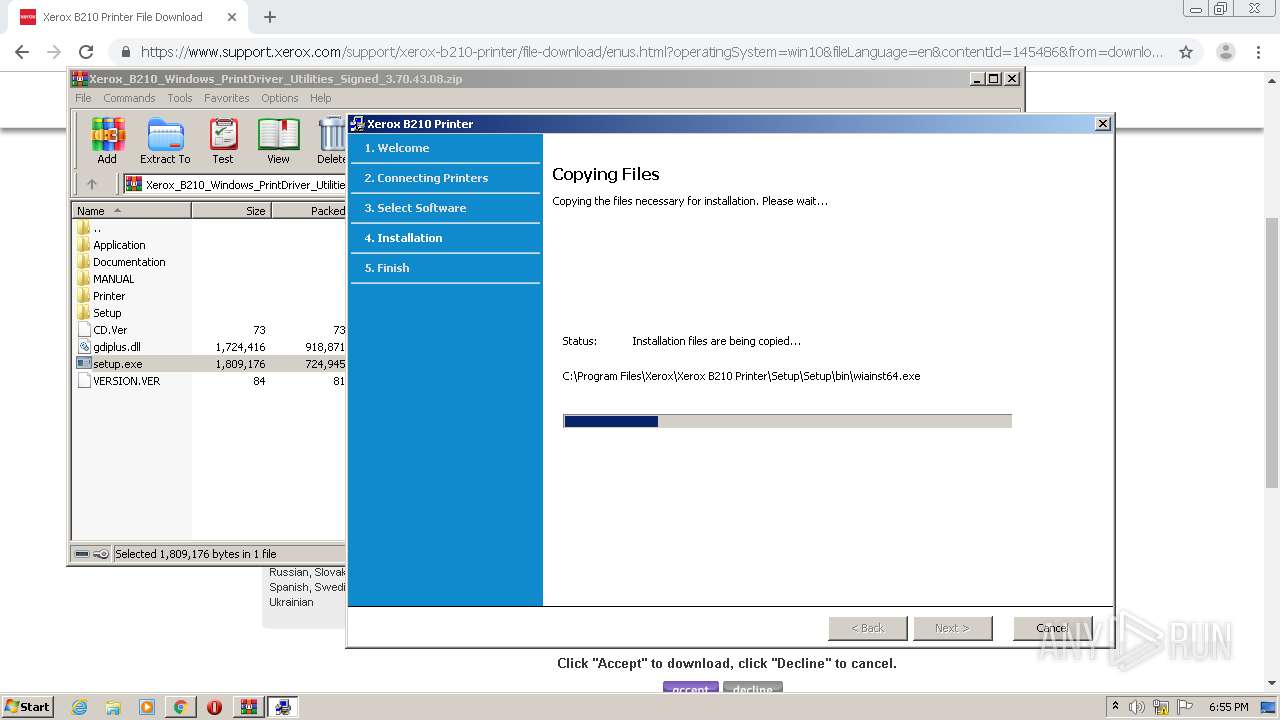Close the Xerox browser tab
The height and width of the screenshot is (720, 1280).
tap(232, 17)
